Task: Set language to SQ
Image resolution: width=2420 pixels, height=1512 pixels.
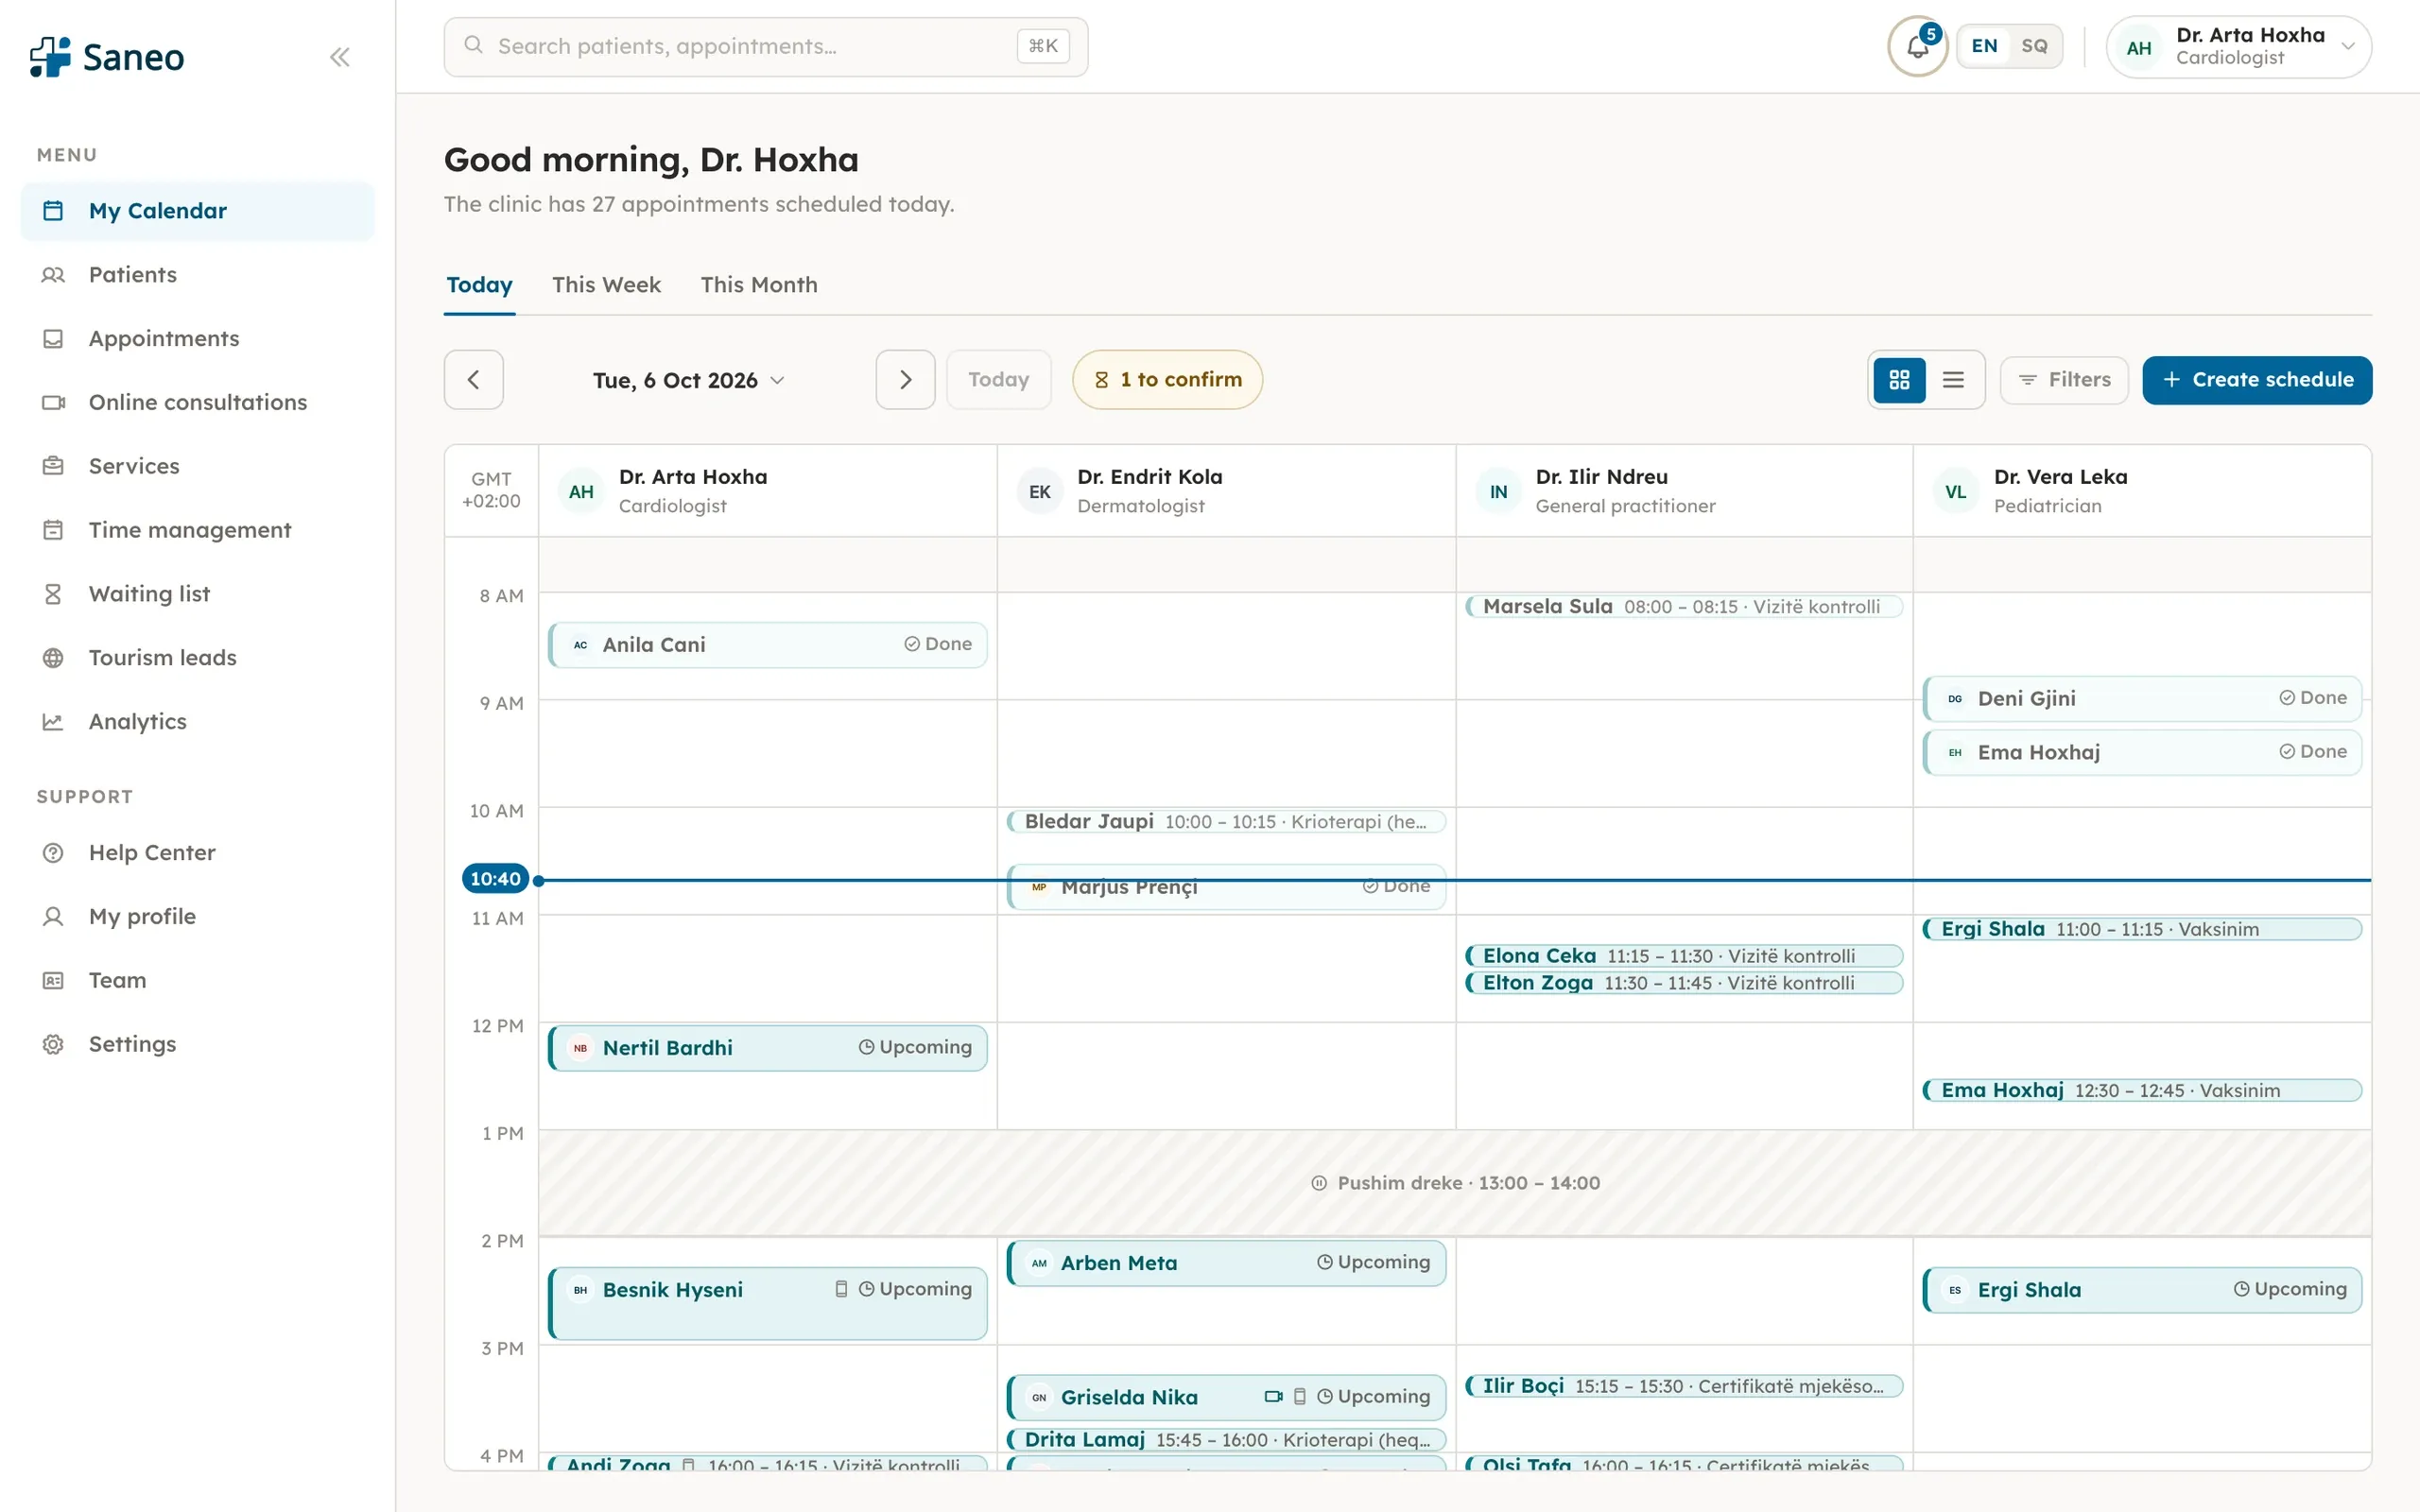Action: click(x=2034, y=46)
